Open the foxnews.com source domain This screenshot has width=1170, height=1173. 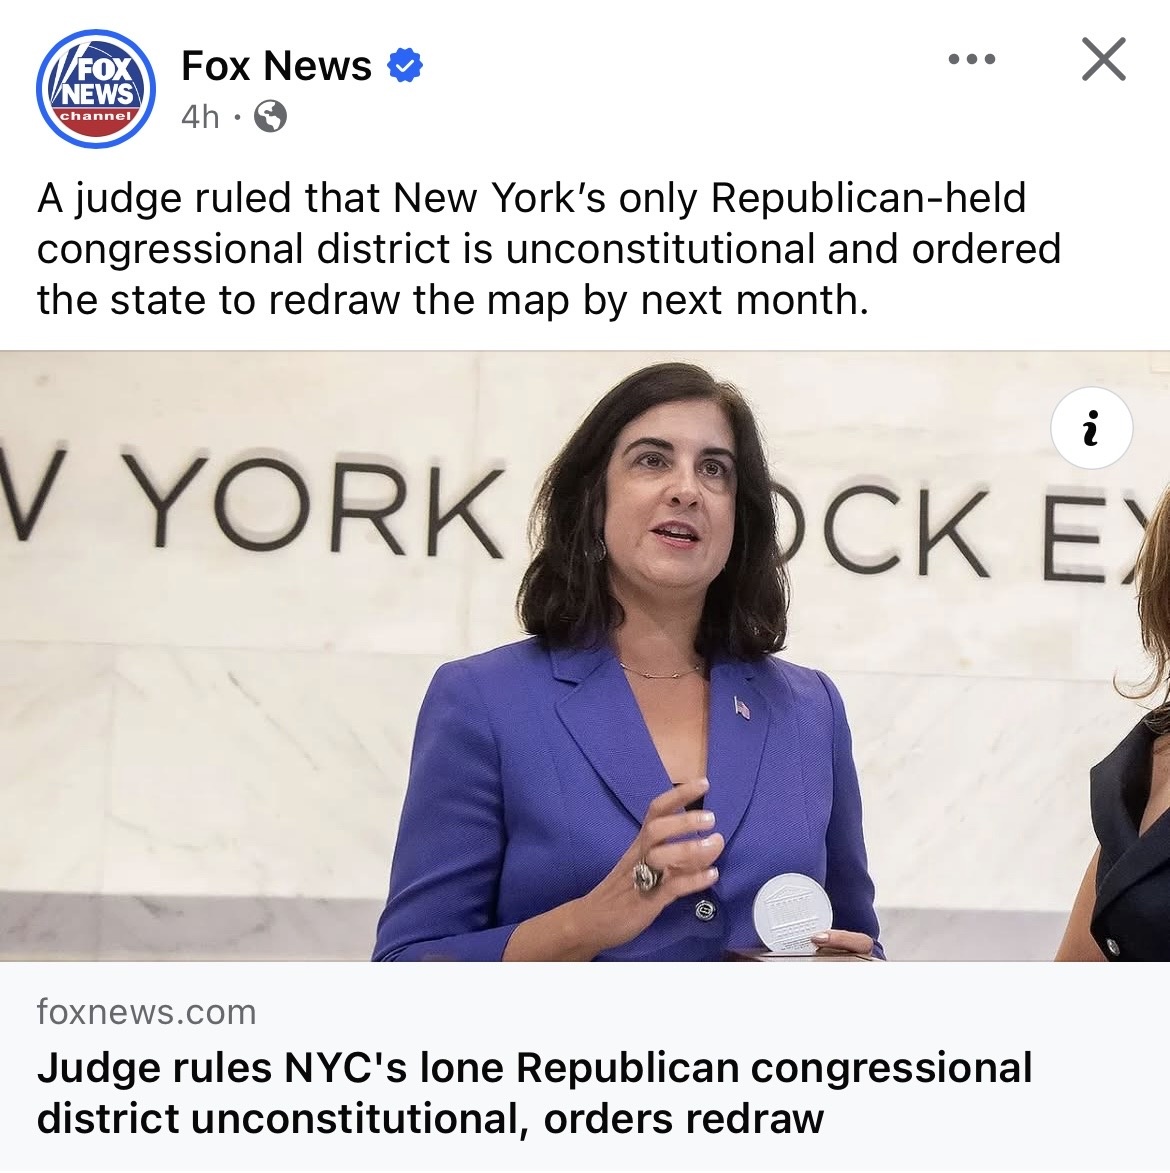pos(147,1012)
